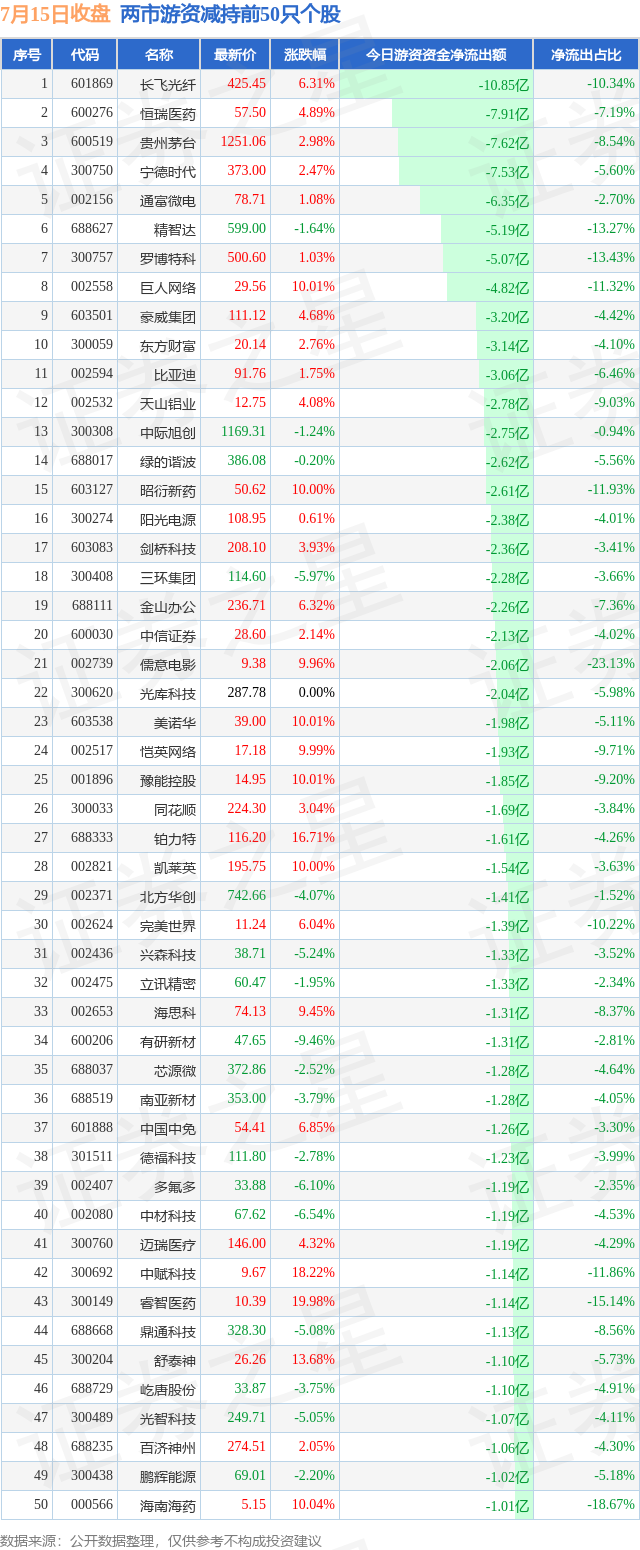Select stock code 300750

(92, 171)
